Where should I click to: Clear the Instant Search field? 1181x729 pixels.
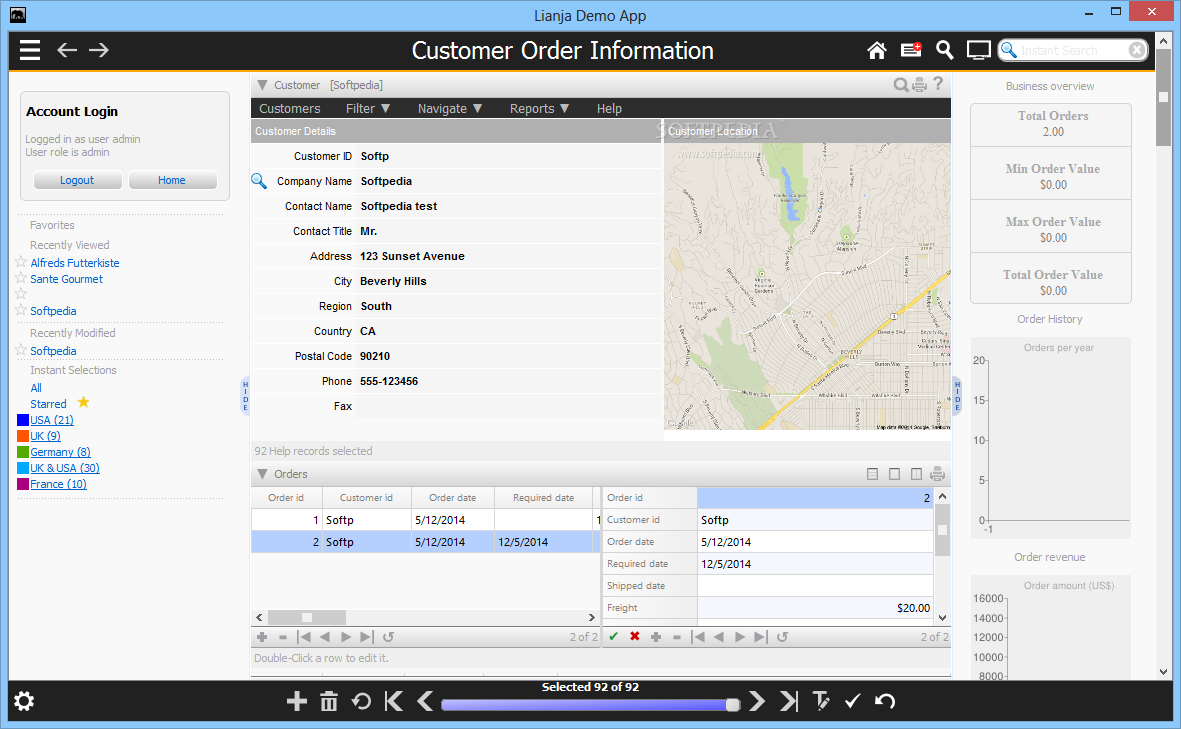[1137, 50]
